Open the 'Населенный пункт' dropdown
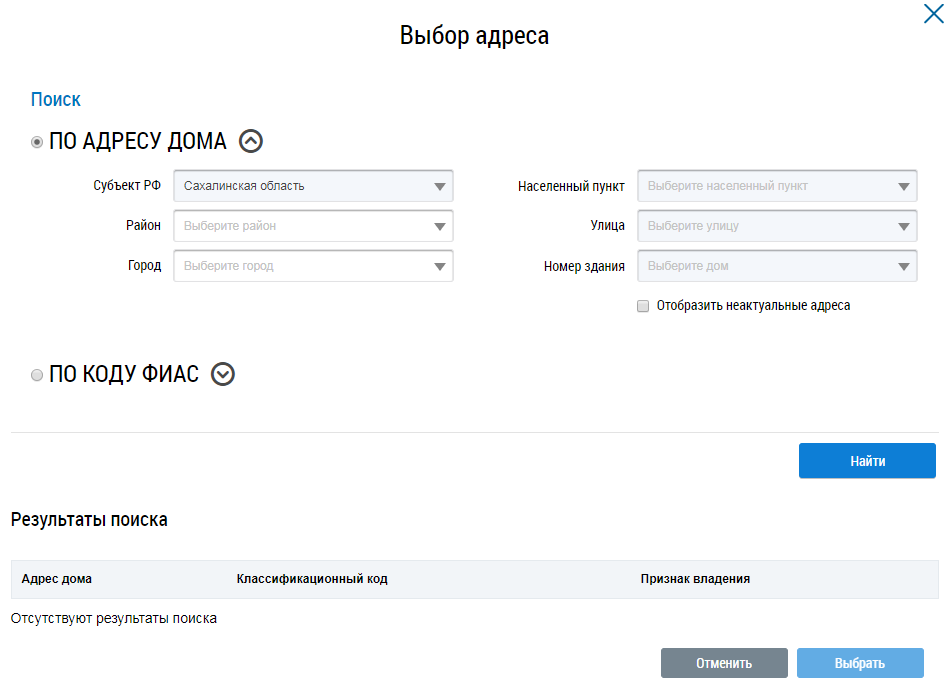The height and width of the screenshot is (693, 951). click(x=777, y=186)
